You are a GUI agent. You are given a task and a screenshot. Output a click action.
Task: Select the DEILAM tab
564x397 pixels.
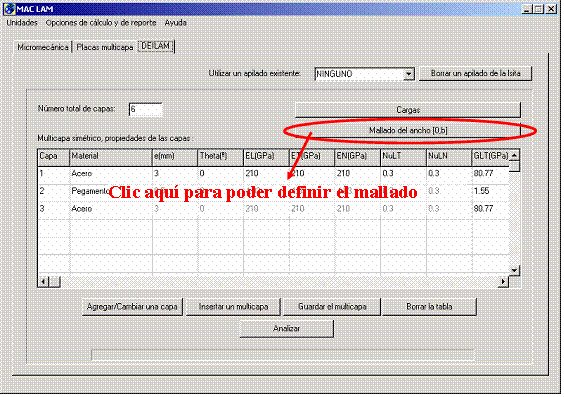pyautogui.click(x=156, y=46)
